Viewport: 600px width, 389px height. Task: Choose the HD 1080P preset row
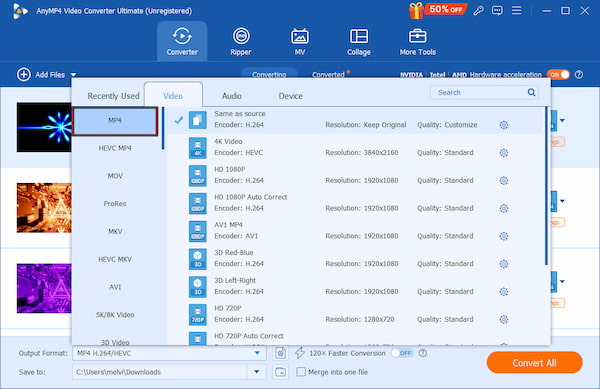(355, 175)
